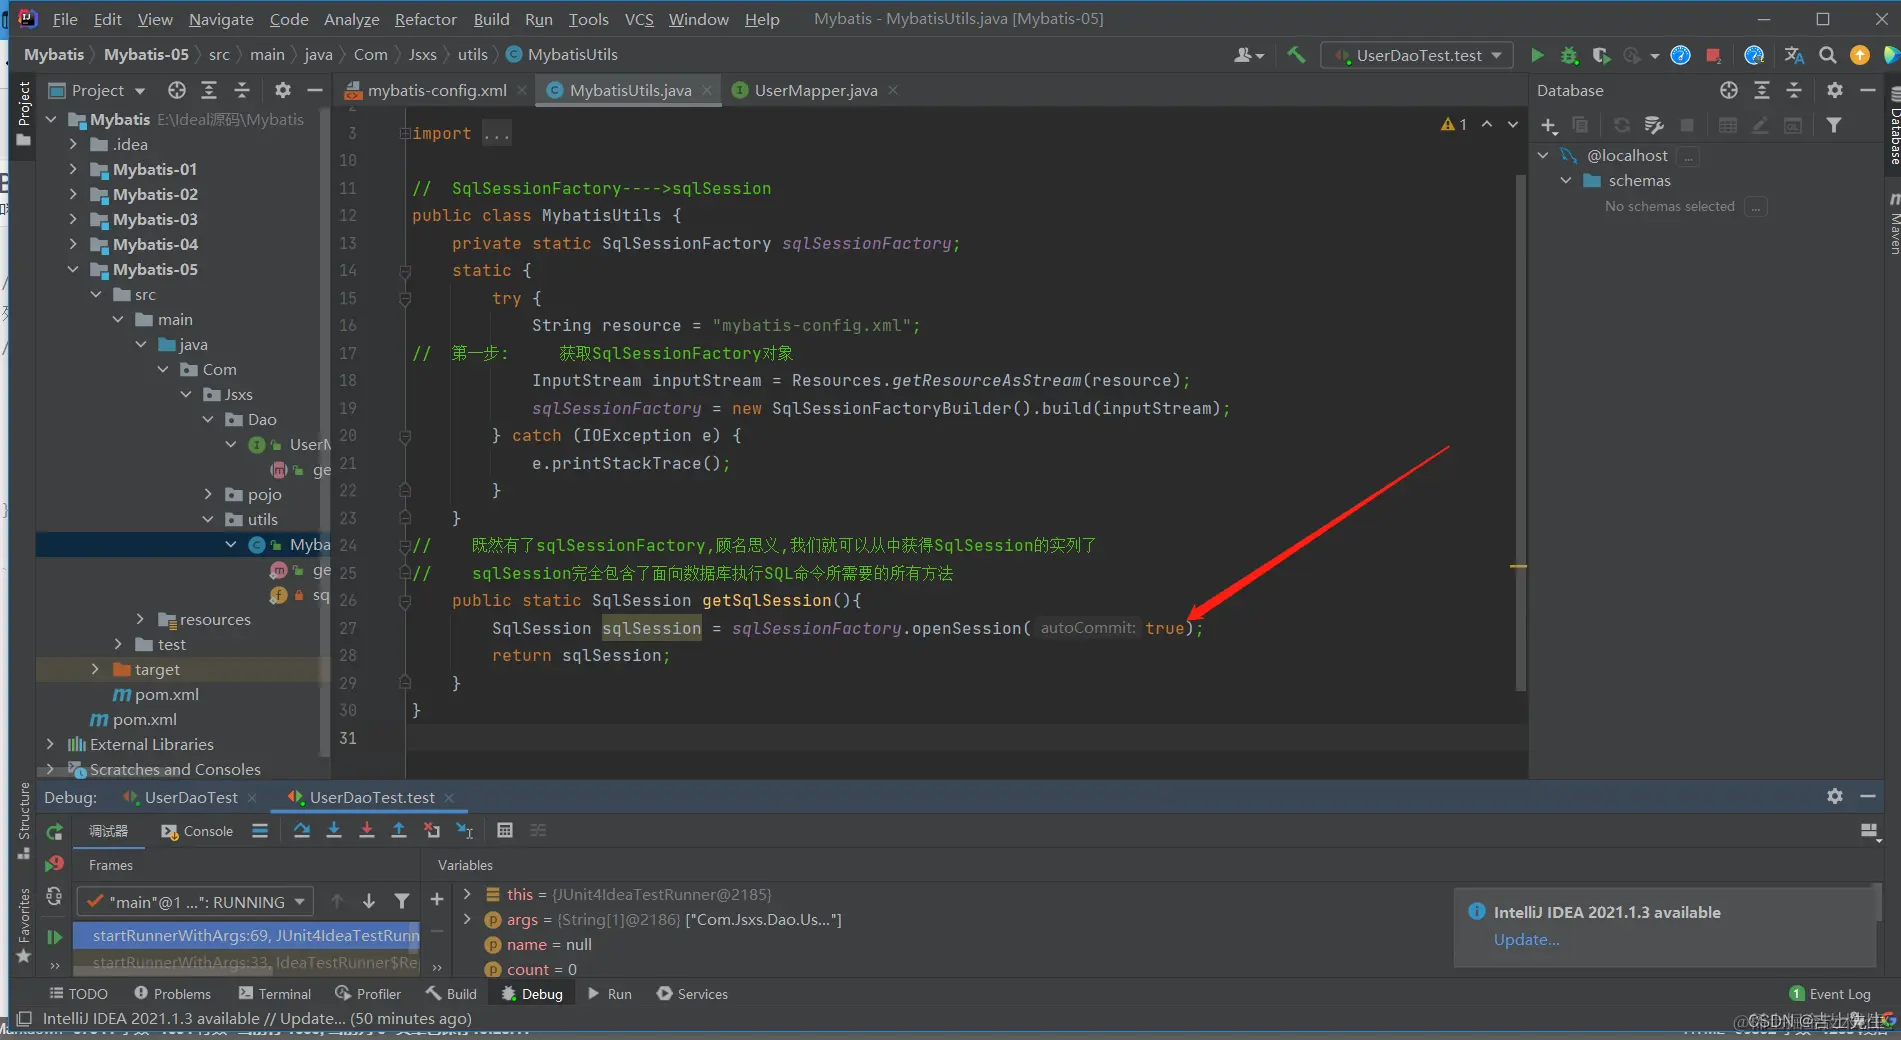
Task: Click the Run to Cursor debug icon
Action: (465, 830)
